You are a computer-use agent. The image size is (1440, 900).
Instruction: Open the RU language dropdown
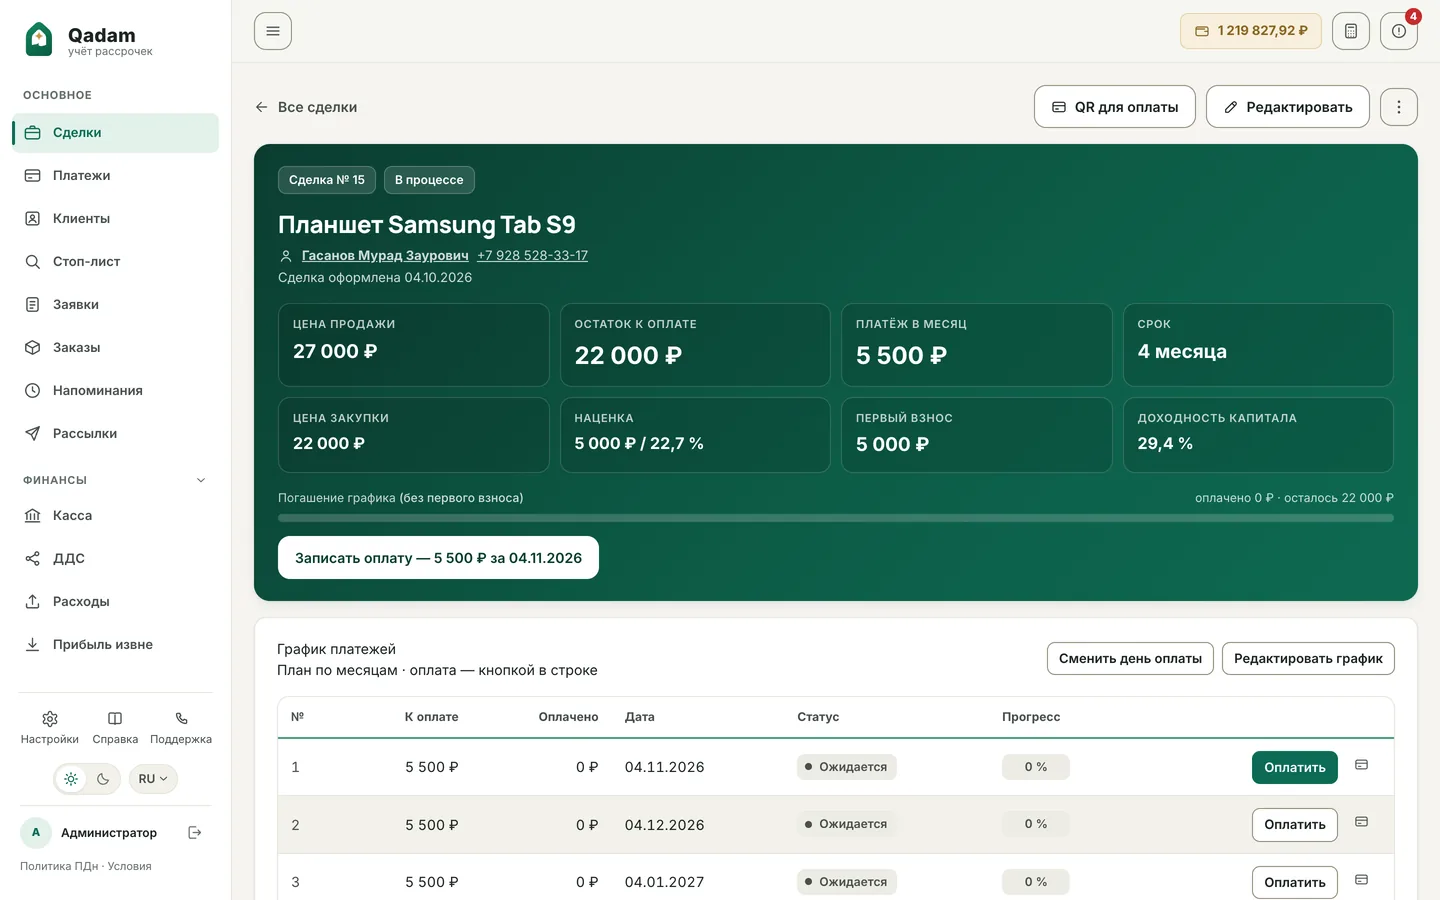[x=153, y=779]
